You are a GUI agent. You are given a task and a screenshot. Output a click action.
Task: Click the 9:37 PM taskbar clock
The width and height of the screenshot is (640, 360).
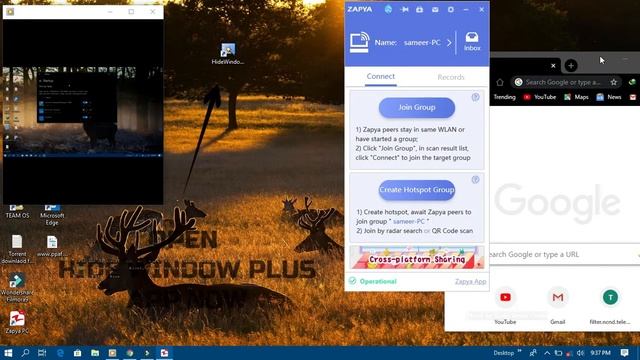[600, 353]
